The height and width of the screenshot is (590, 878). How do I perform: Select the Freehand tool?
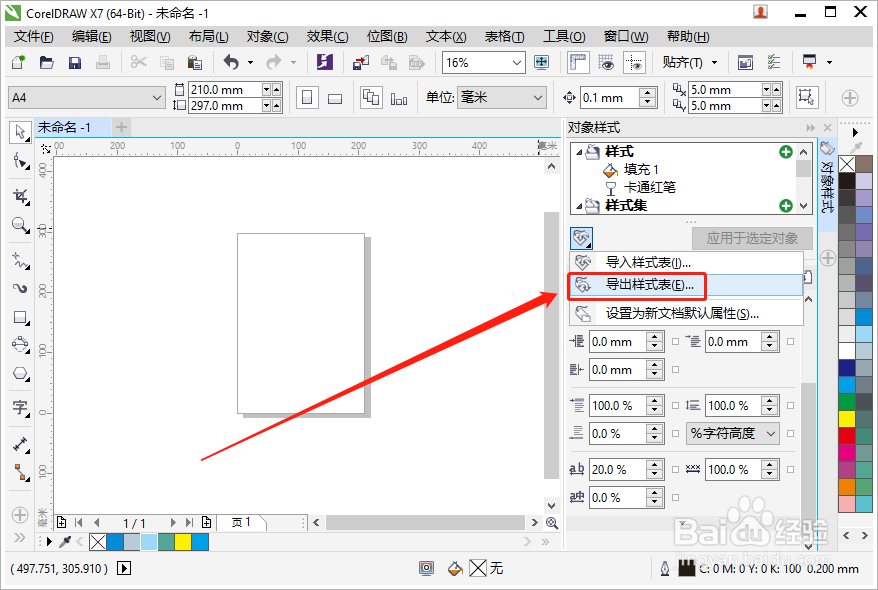[20, 260]
